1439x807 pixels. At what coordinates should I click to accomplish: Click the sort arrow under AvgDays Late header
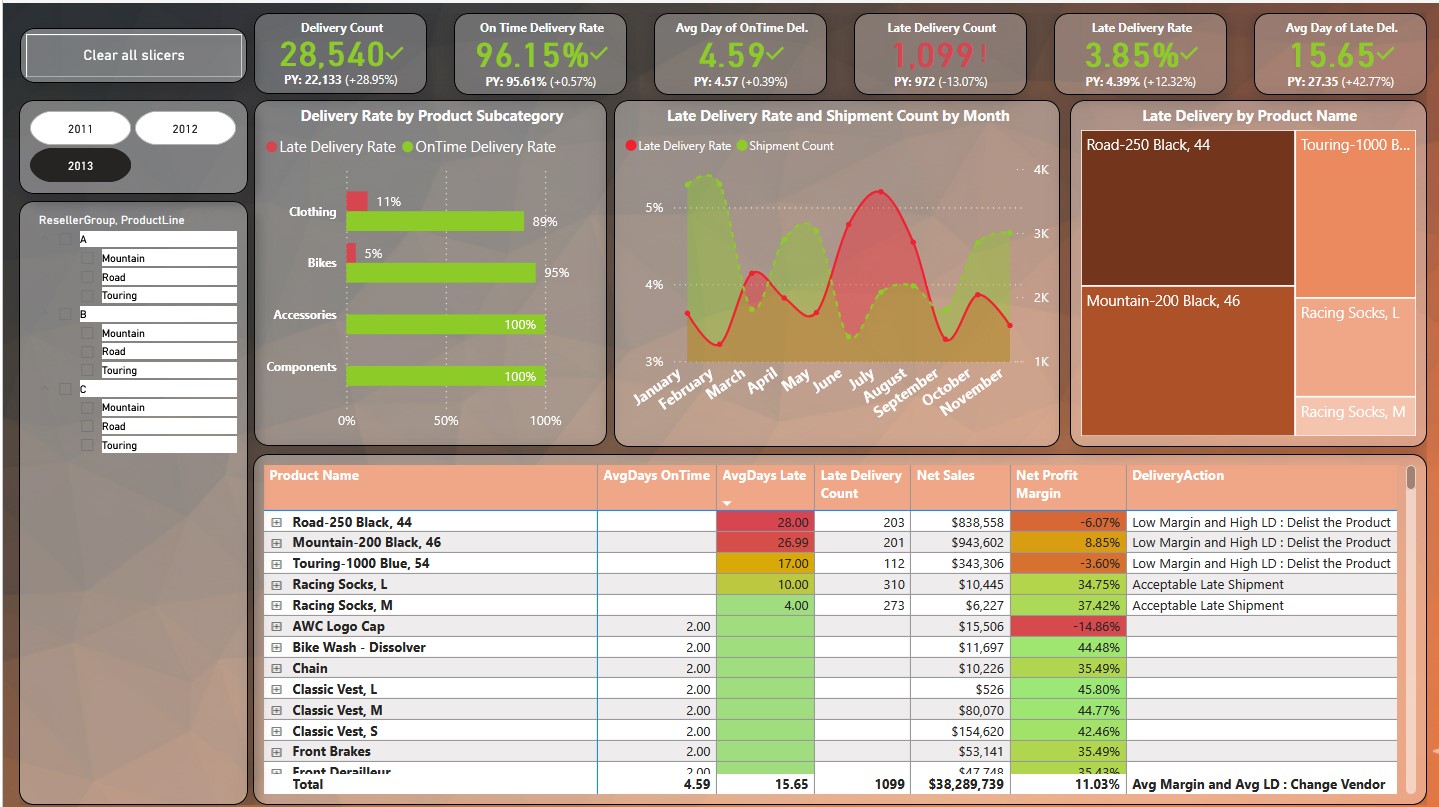point(728,505)
